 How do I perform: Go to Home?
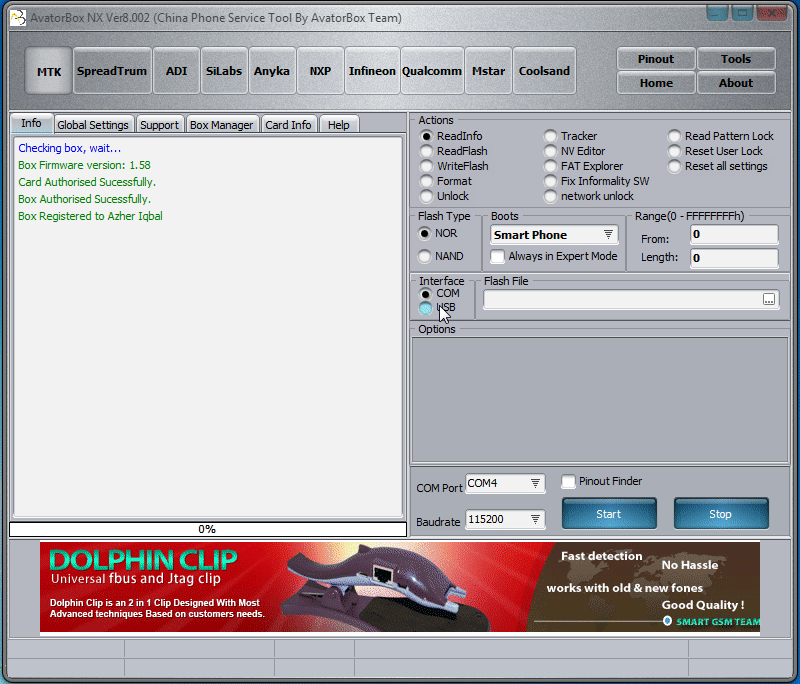click(656, 83)
